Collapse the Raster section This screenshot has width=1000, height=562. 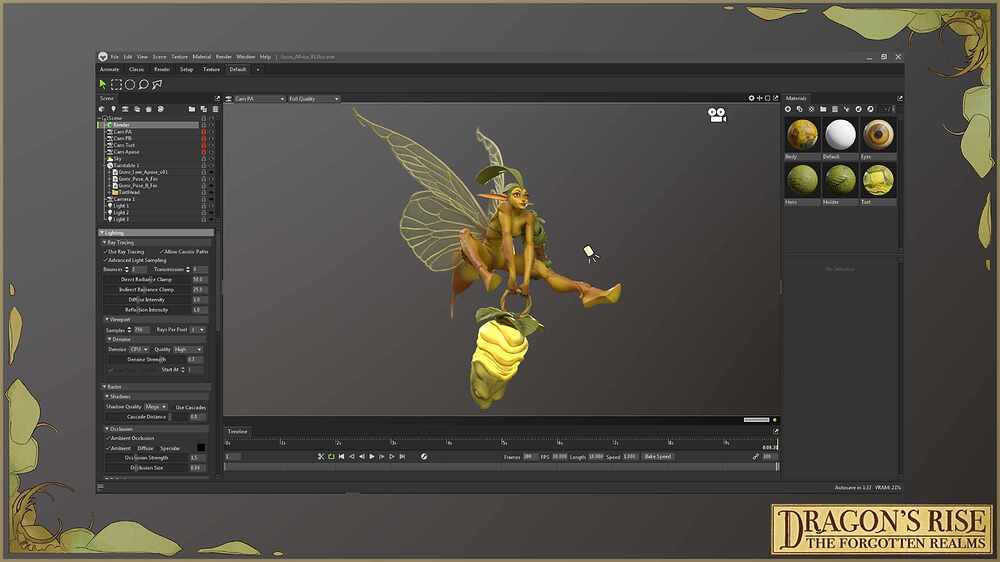coord(156,387)
